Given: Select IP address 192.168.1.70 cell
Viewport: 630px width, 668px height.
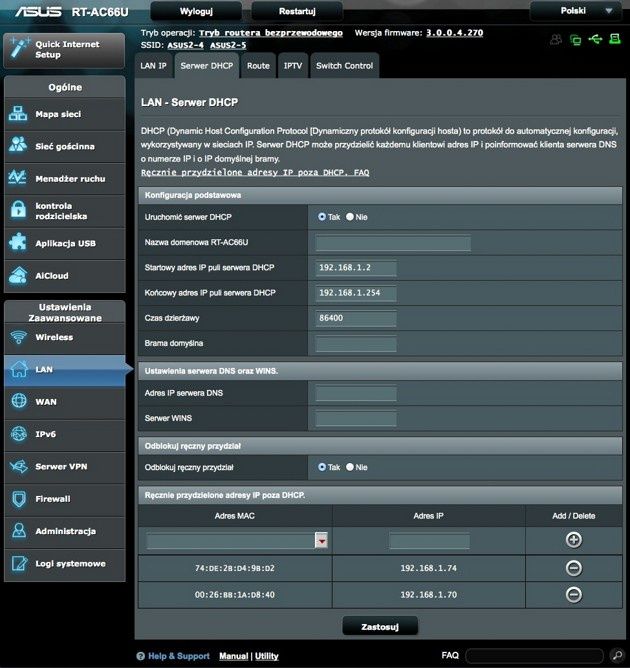Looking at the screenshot, I should point(429,595).
